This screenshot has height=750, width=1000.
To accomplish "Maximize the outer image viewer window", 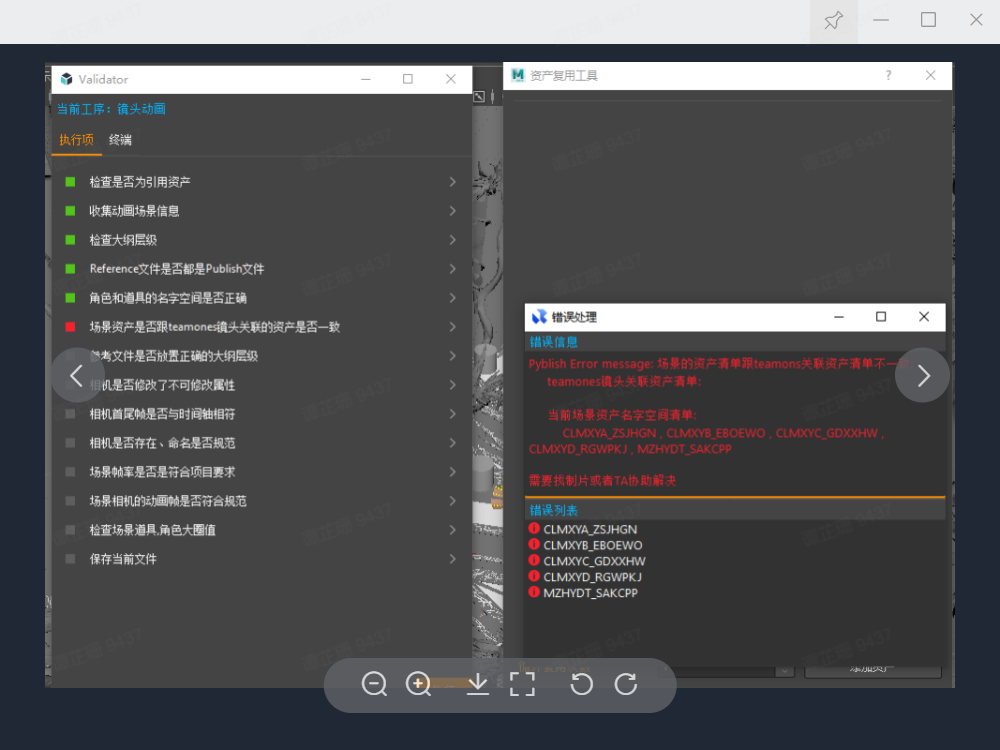I will (928, 20).
